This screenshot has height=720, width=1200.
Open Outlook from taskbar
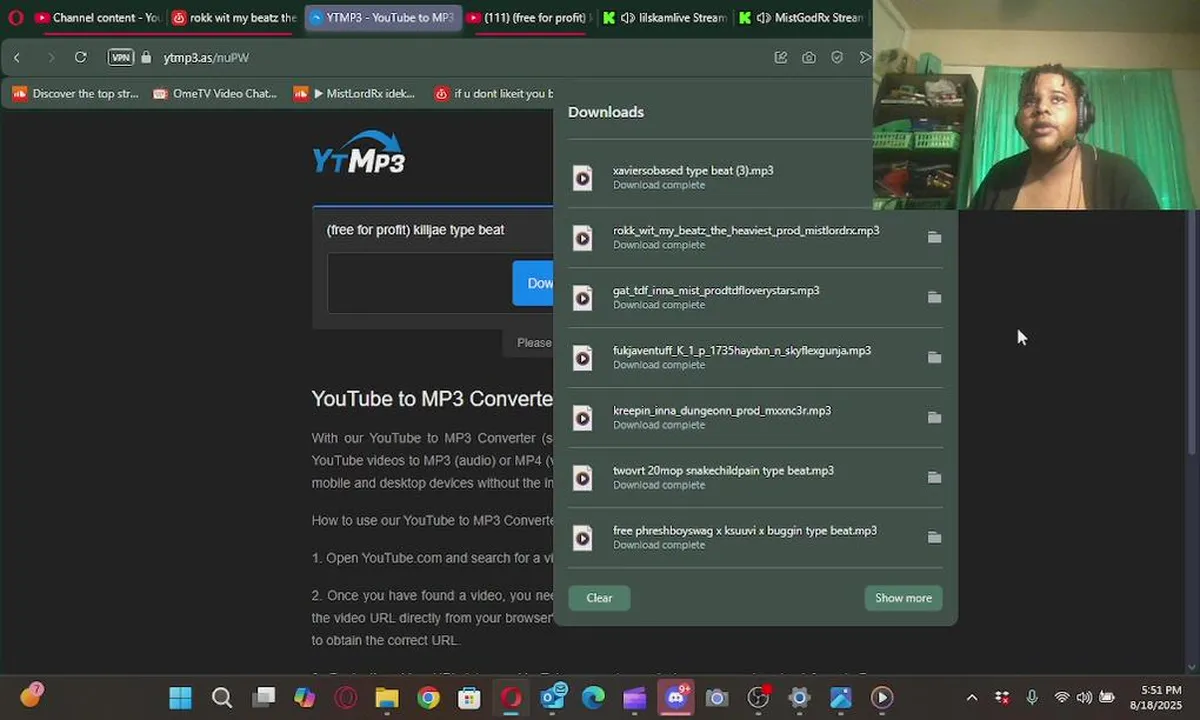point(553,697)
